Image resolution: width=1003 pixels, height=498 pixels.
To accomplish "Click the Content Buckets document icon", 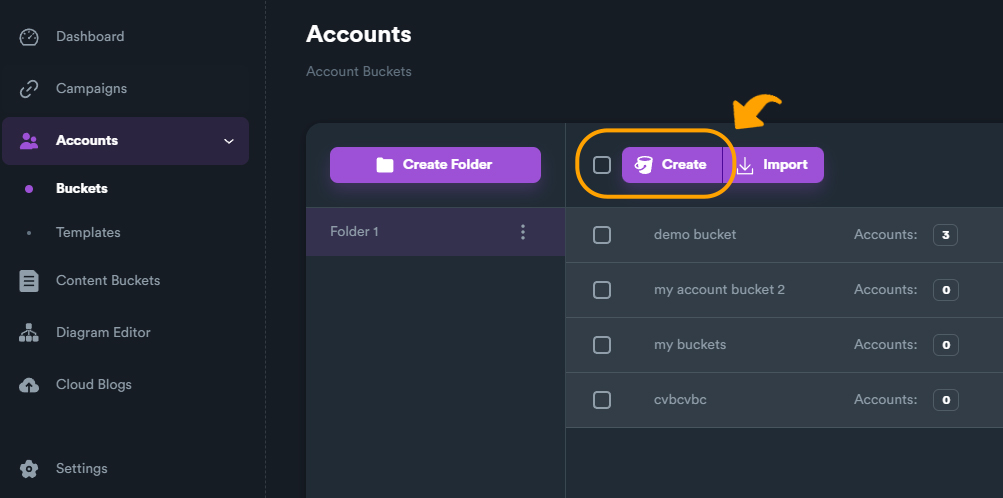I will pos(29,281).
